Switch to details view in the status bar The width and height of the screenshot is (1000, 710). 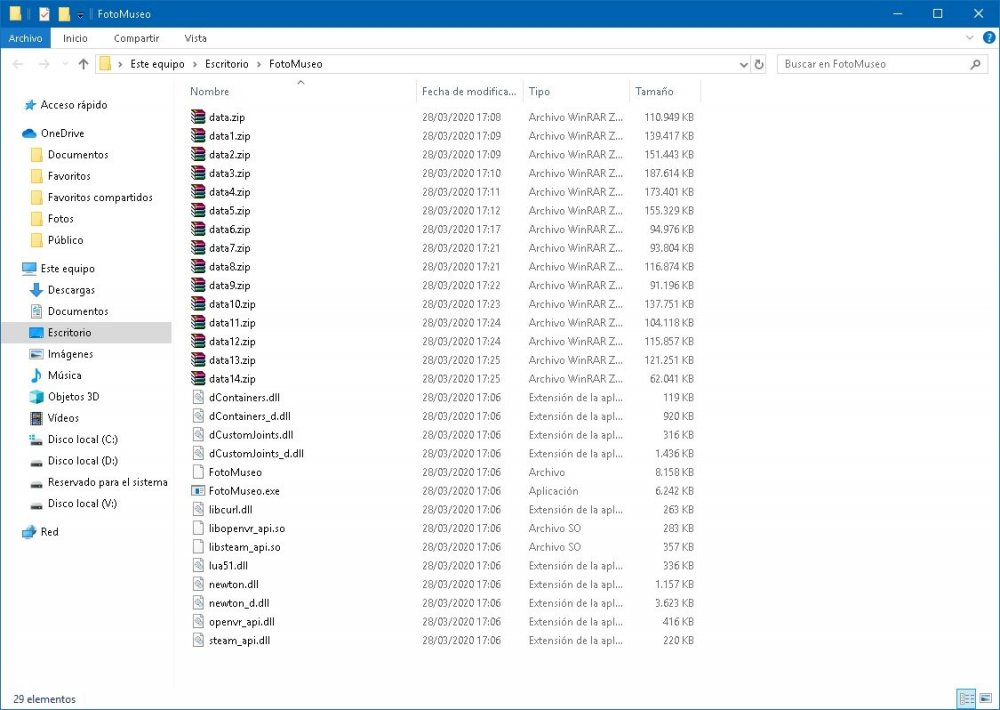[966, 699]
